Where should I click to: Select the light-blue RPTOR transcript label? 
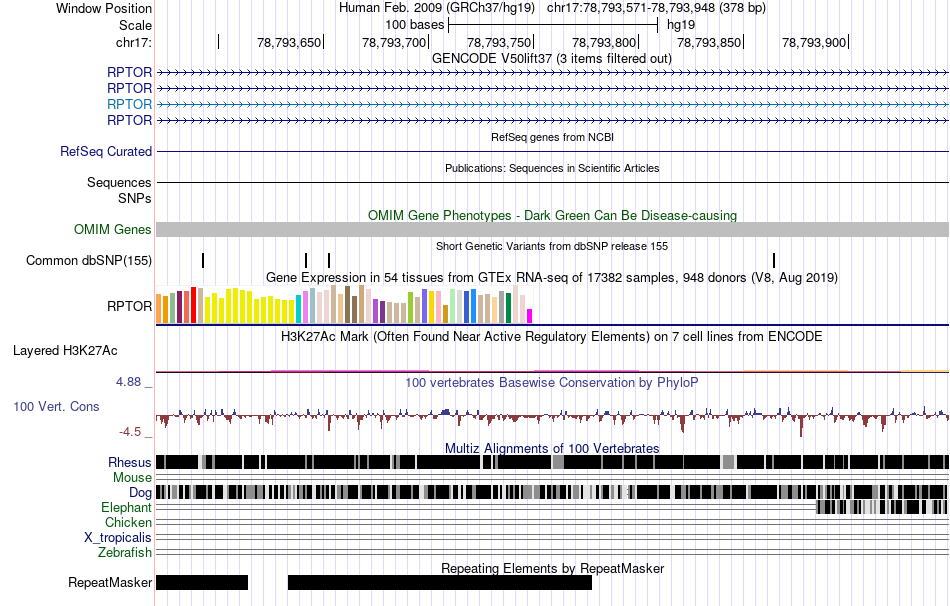129,104
